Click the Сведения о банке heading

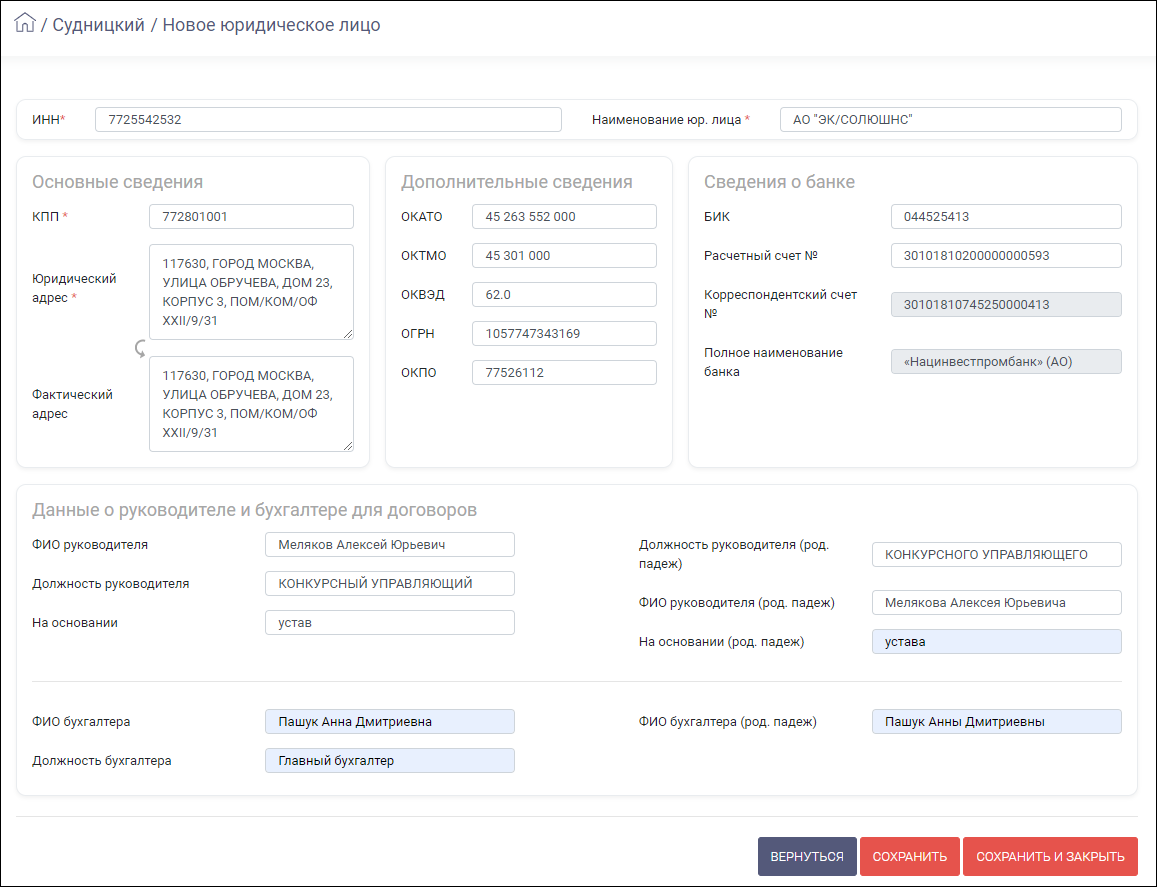(x=779, y=182)
